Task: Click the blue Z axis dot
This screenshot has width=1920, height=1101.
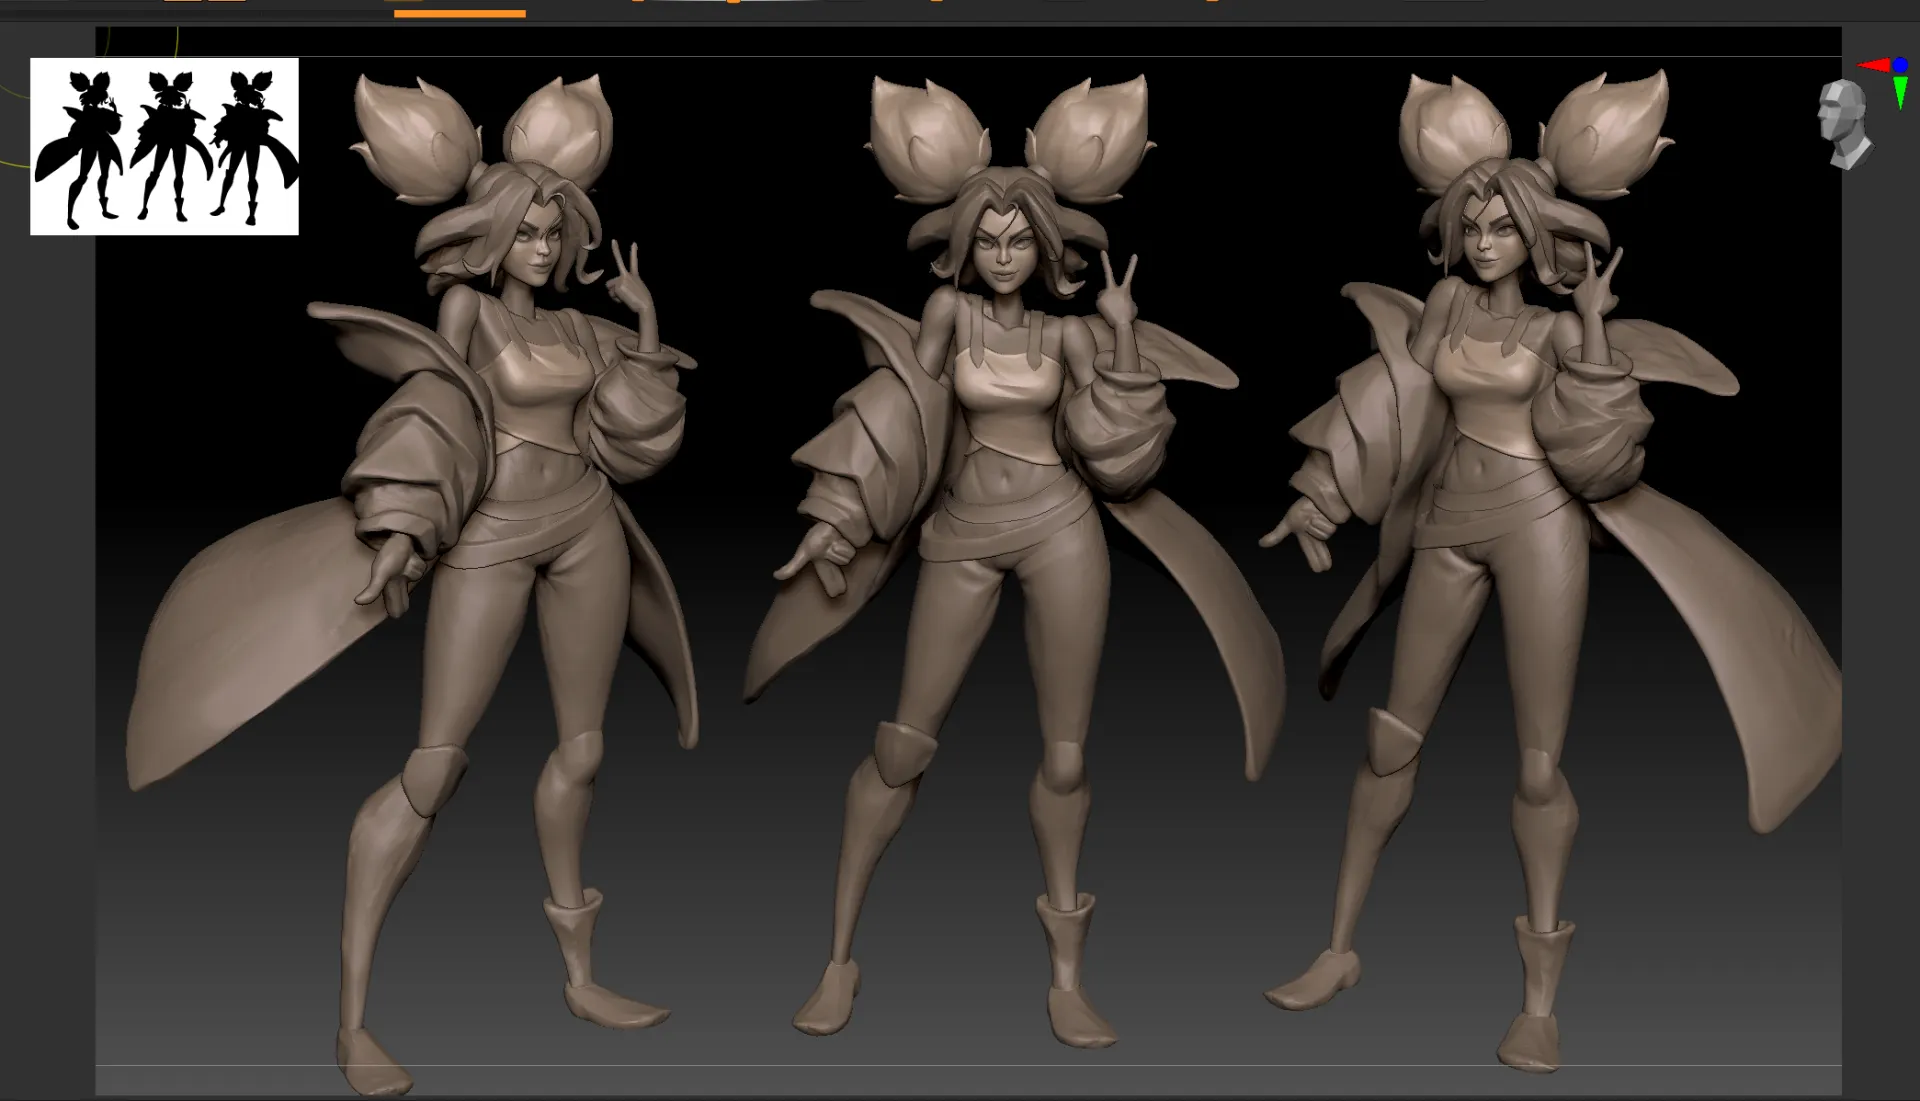Action: [1899, 65]
